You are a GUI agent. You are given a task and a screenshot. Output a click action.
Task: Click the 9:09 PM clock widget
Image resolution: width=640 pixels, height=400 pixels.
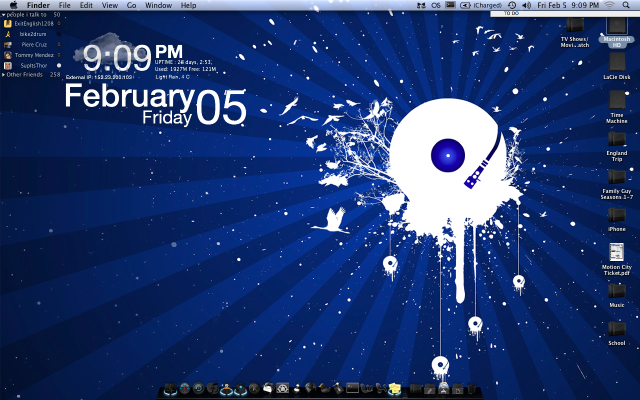[x=133, y=58]
